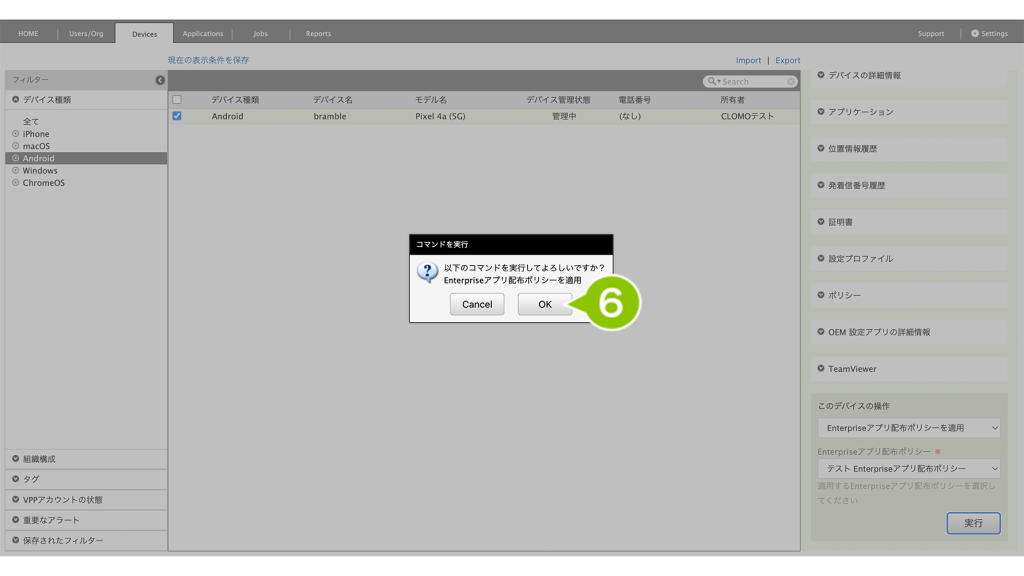1024x576 pixels.
Task: Filter devices by iPhone
Action: (x=36, y=134)
